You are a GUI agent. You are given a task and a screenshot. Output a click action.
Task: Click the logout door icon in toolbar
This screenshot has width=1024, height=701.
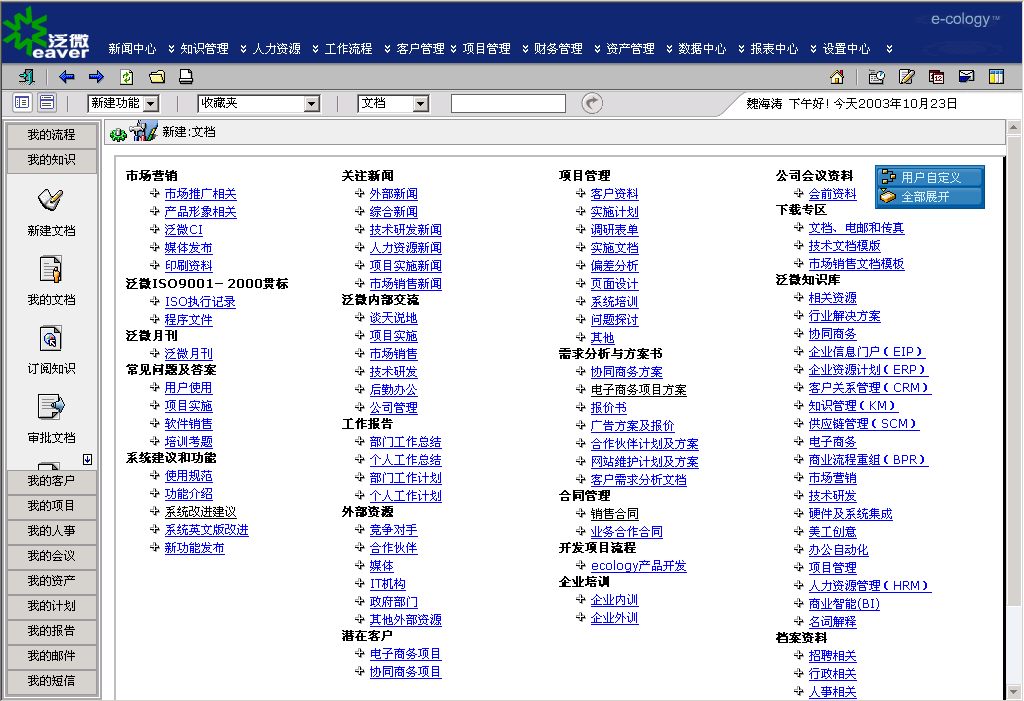[x=27, y=77]
